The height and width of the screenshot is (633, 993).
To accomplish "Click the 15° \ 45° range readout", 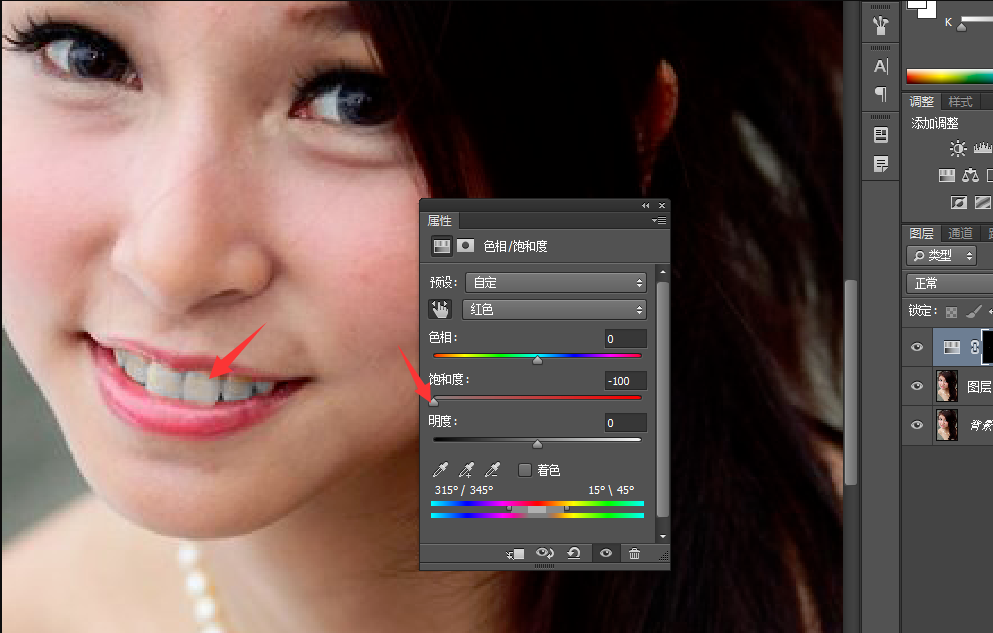I will [x=611, y=490].
